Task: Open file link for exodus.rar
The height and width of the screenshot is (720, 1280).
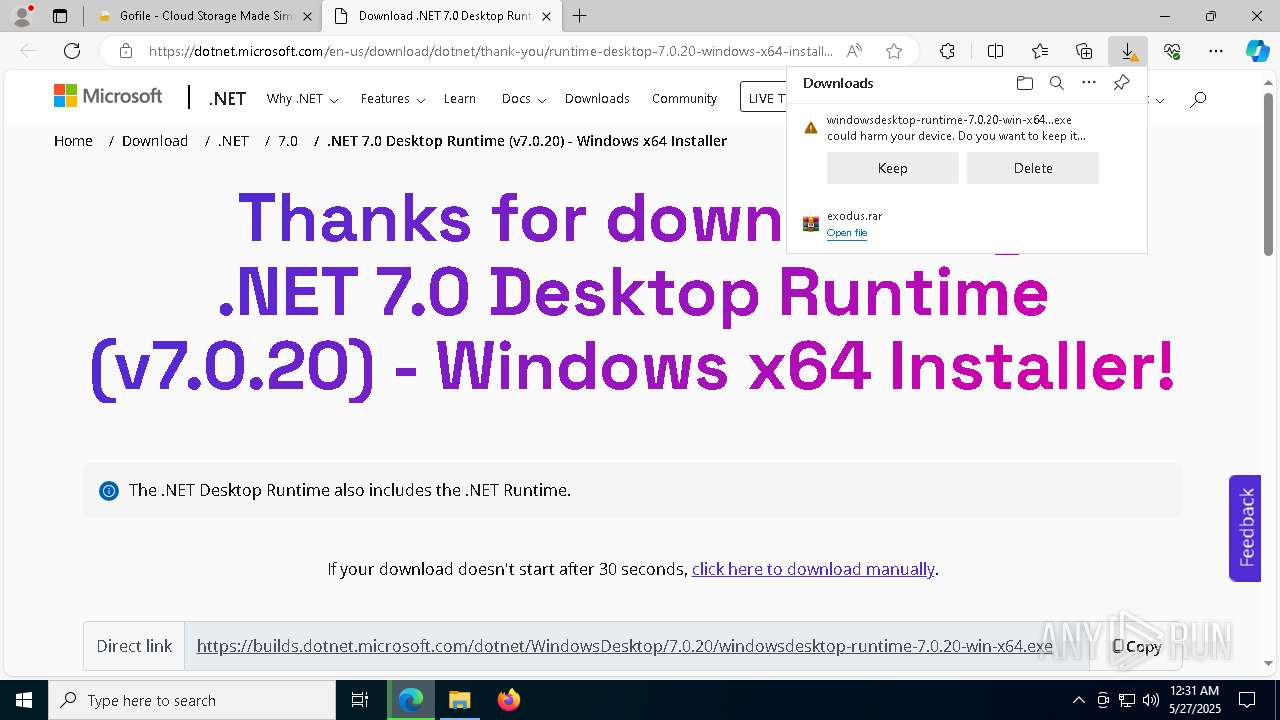Action: pos(846,233)
